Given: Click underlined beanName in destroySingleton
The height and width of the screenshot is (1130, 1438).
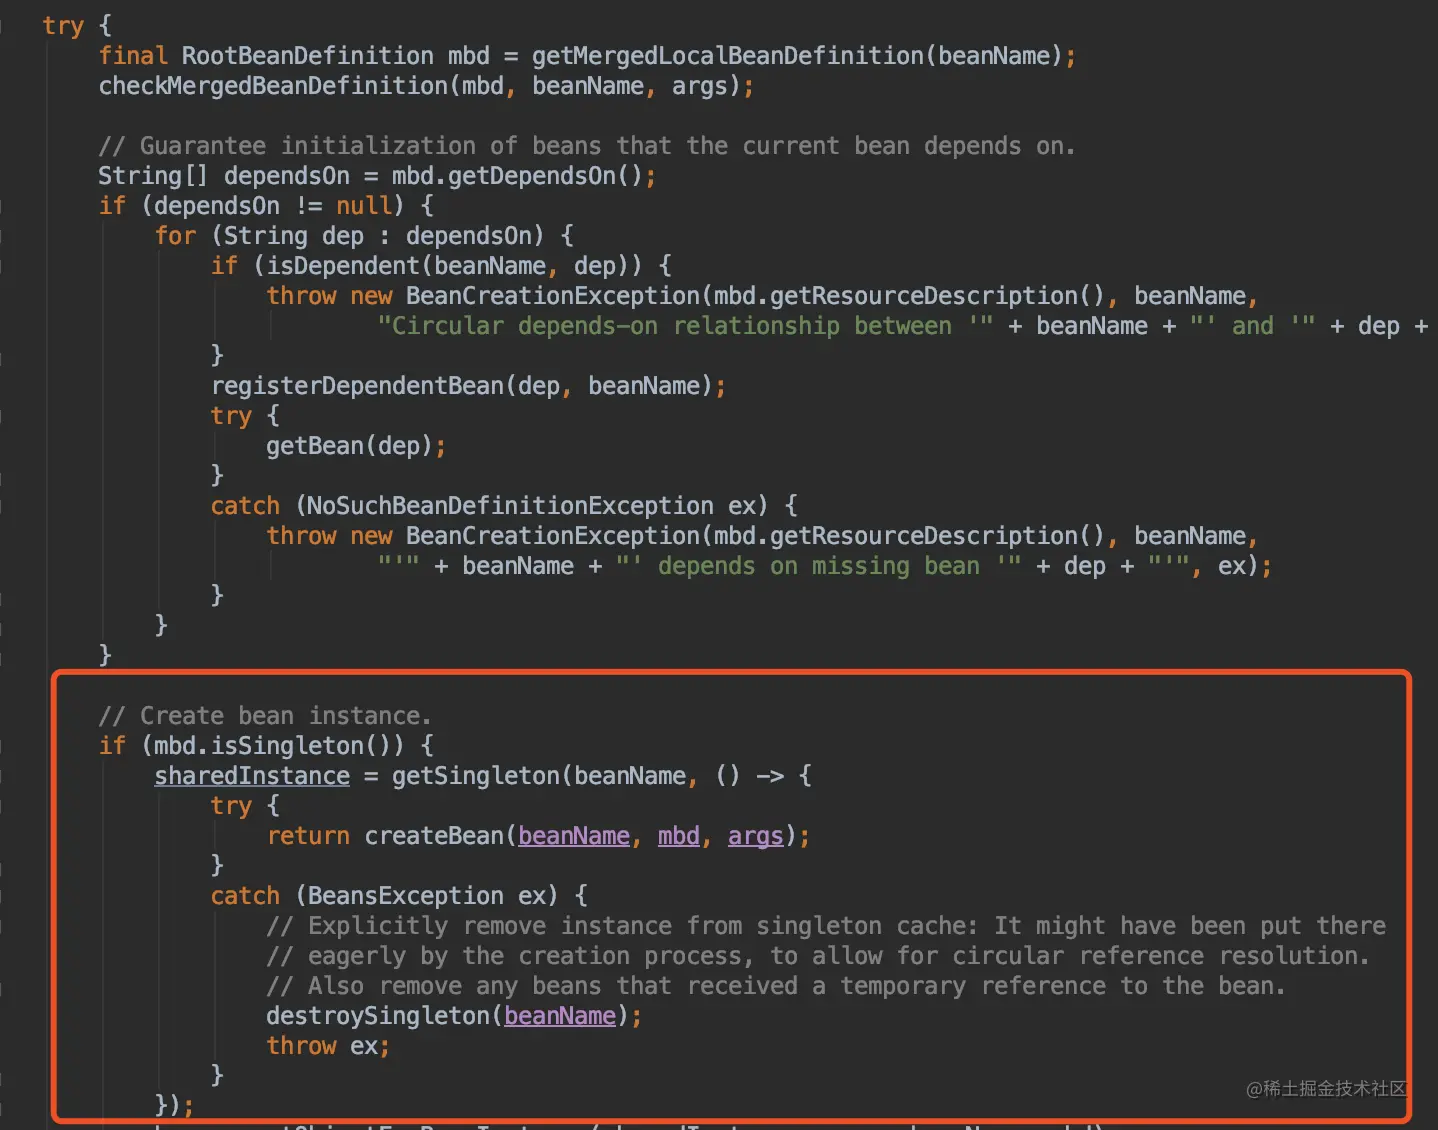Looking at the screenshot, I should point(560,1016).
